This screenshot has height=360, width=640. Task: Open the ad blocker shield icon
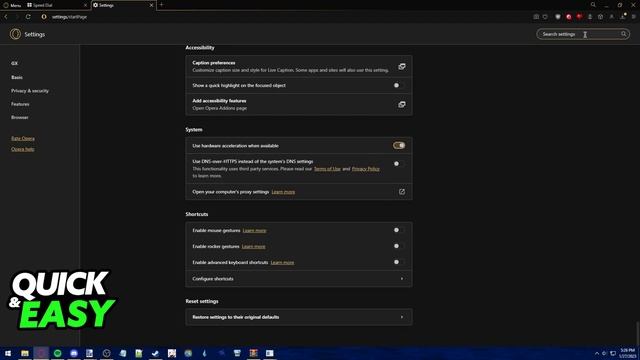pyautogui.click(x=558, y=17)
